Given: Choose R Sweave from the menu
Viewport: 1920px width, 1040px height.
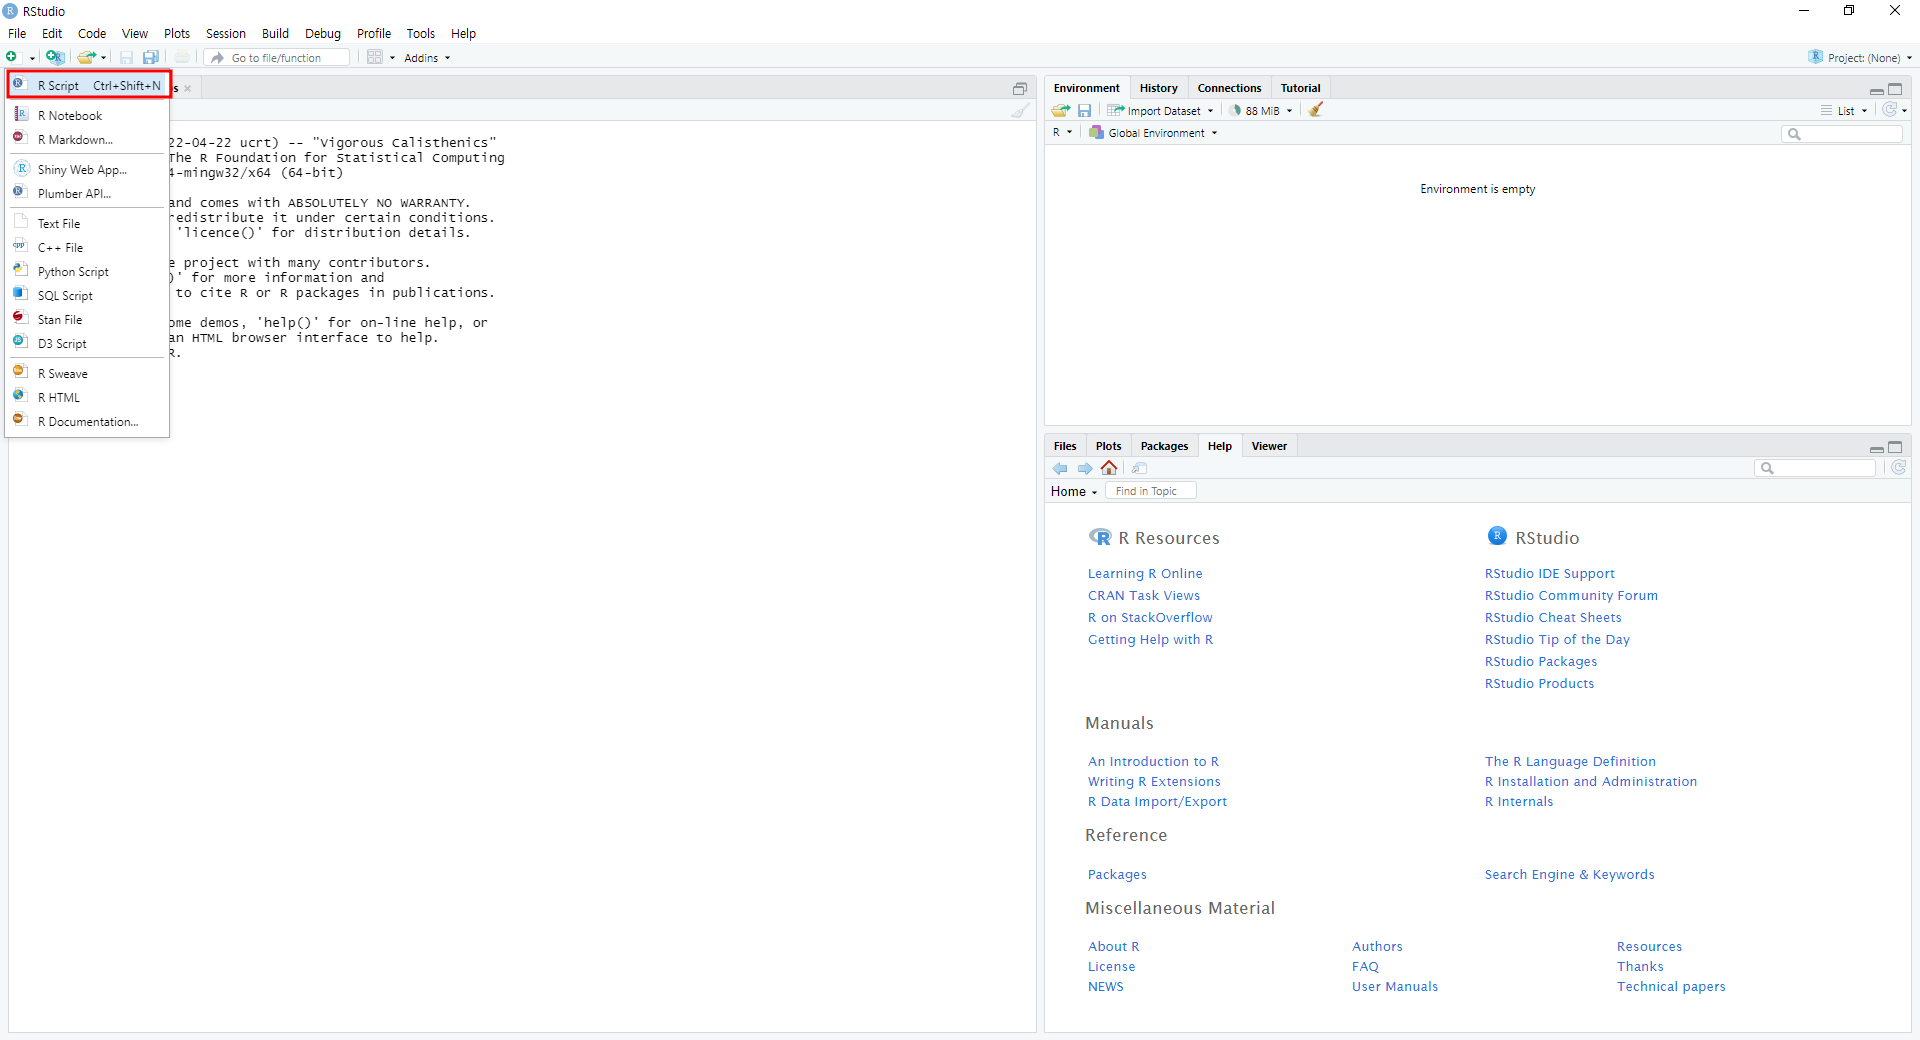Looking at the screenshot, I should coord(88,373).
